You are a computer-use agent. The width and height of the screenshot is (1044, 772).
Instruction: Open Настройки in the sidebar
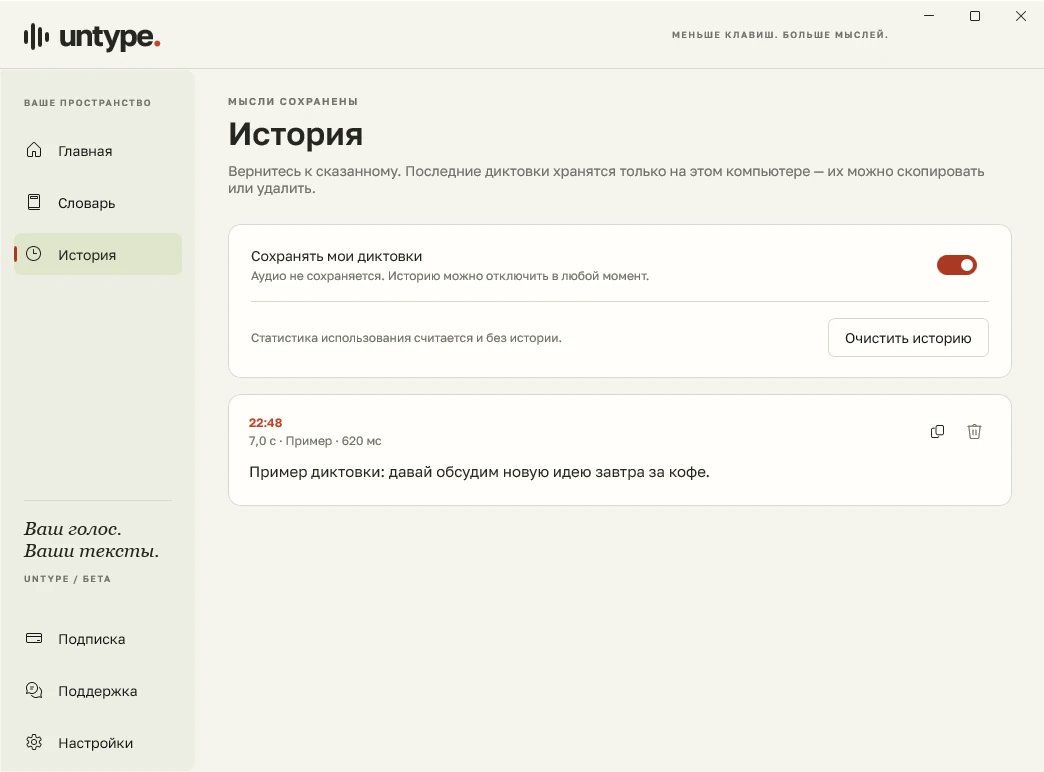click(98, 743)
